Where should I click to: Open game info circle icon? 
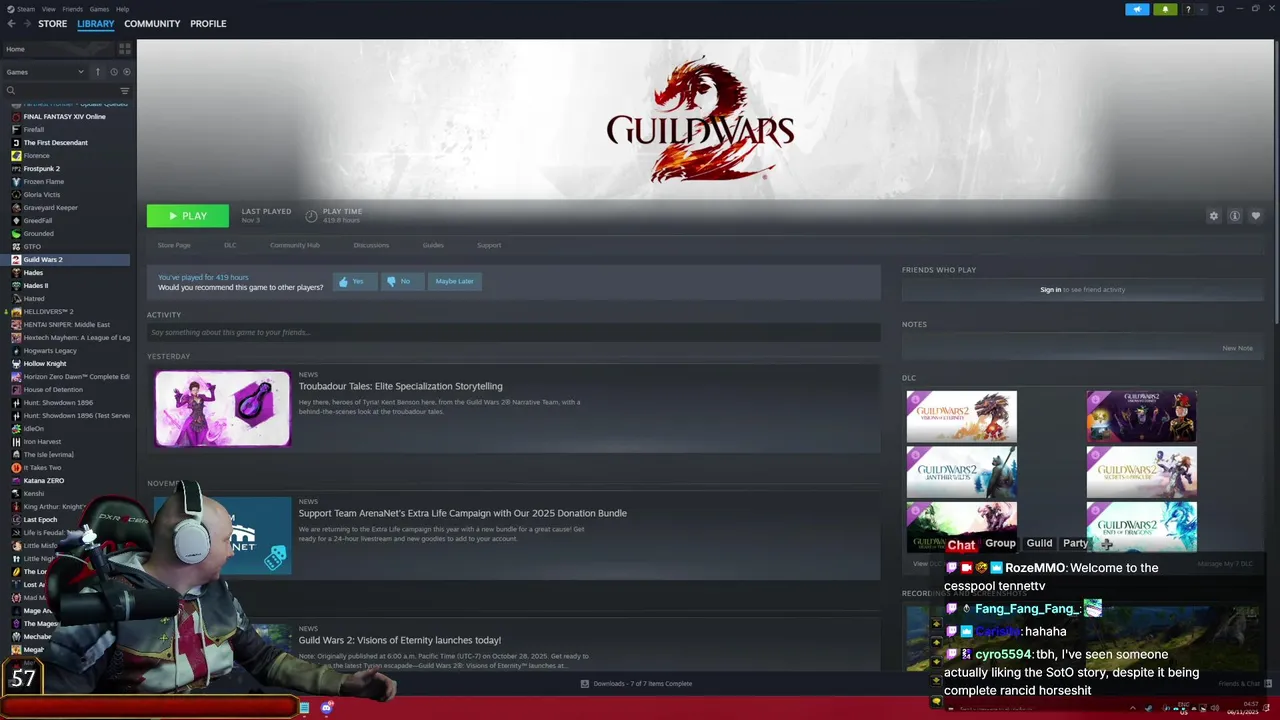tap(1235, 216)
